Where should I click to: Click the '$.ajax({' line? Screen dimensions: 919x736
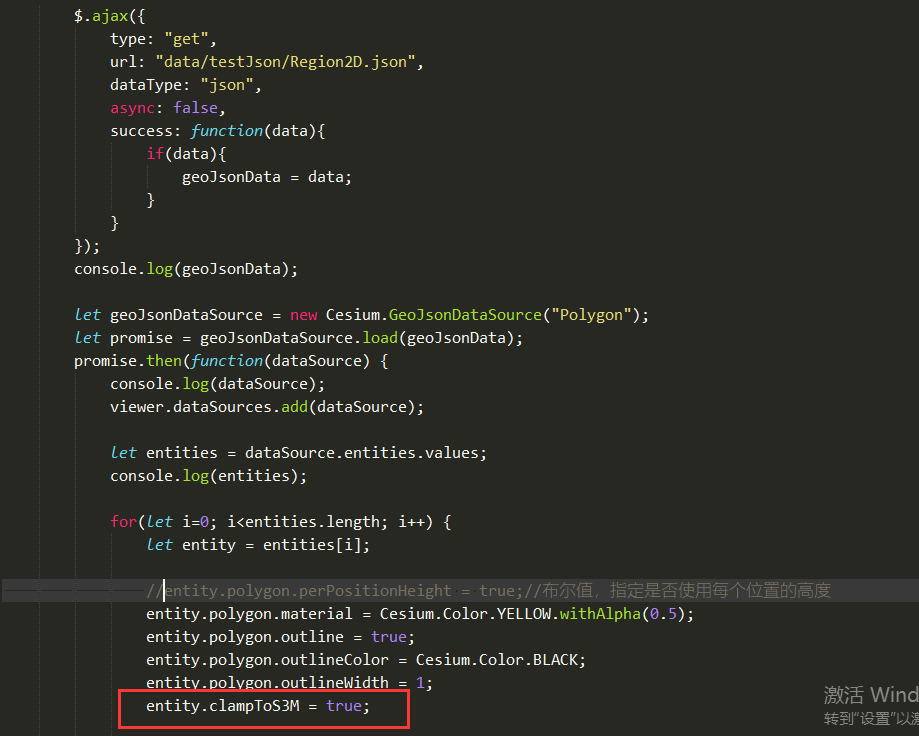pyautogui.click(x=109, y=16)
